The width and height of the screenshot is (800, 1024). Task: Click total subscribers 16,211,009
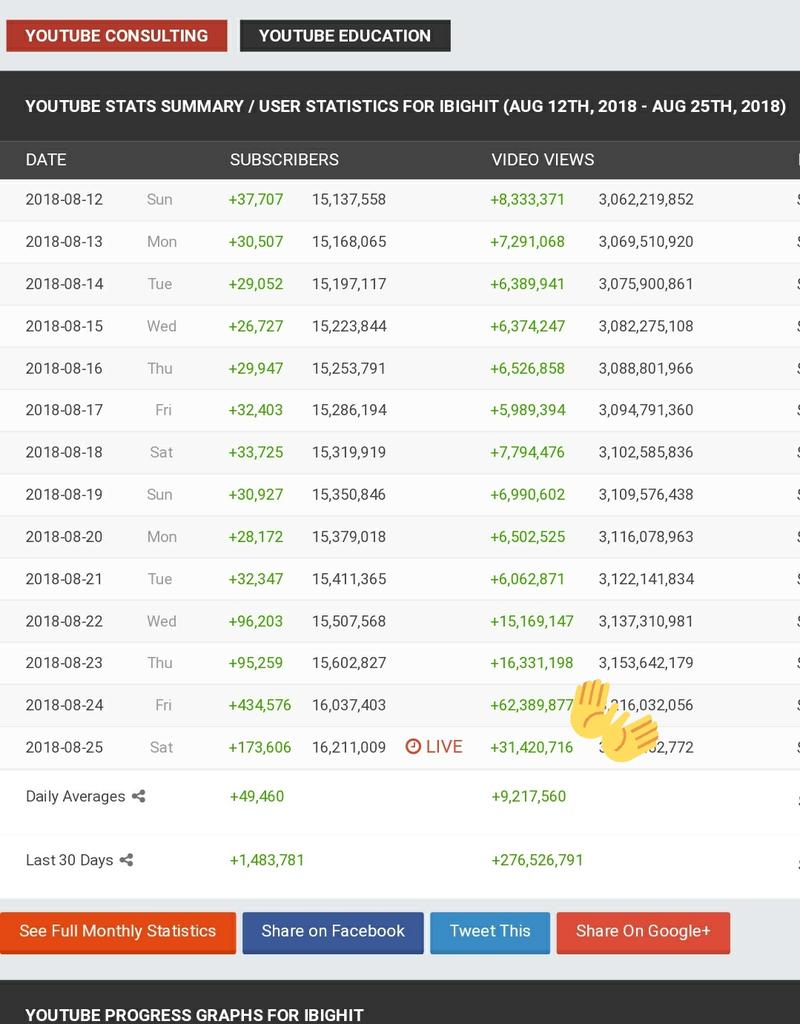[349, 747]
